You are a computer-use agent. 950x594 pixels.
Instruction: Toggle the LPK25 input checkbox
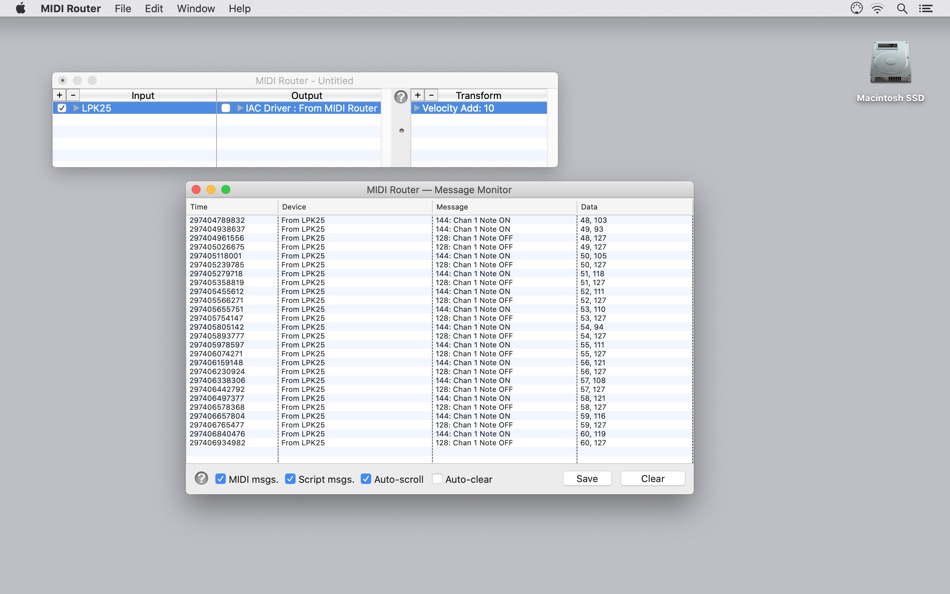point(62,108)
